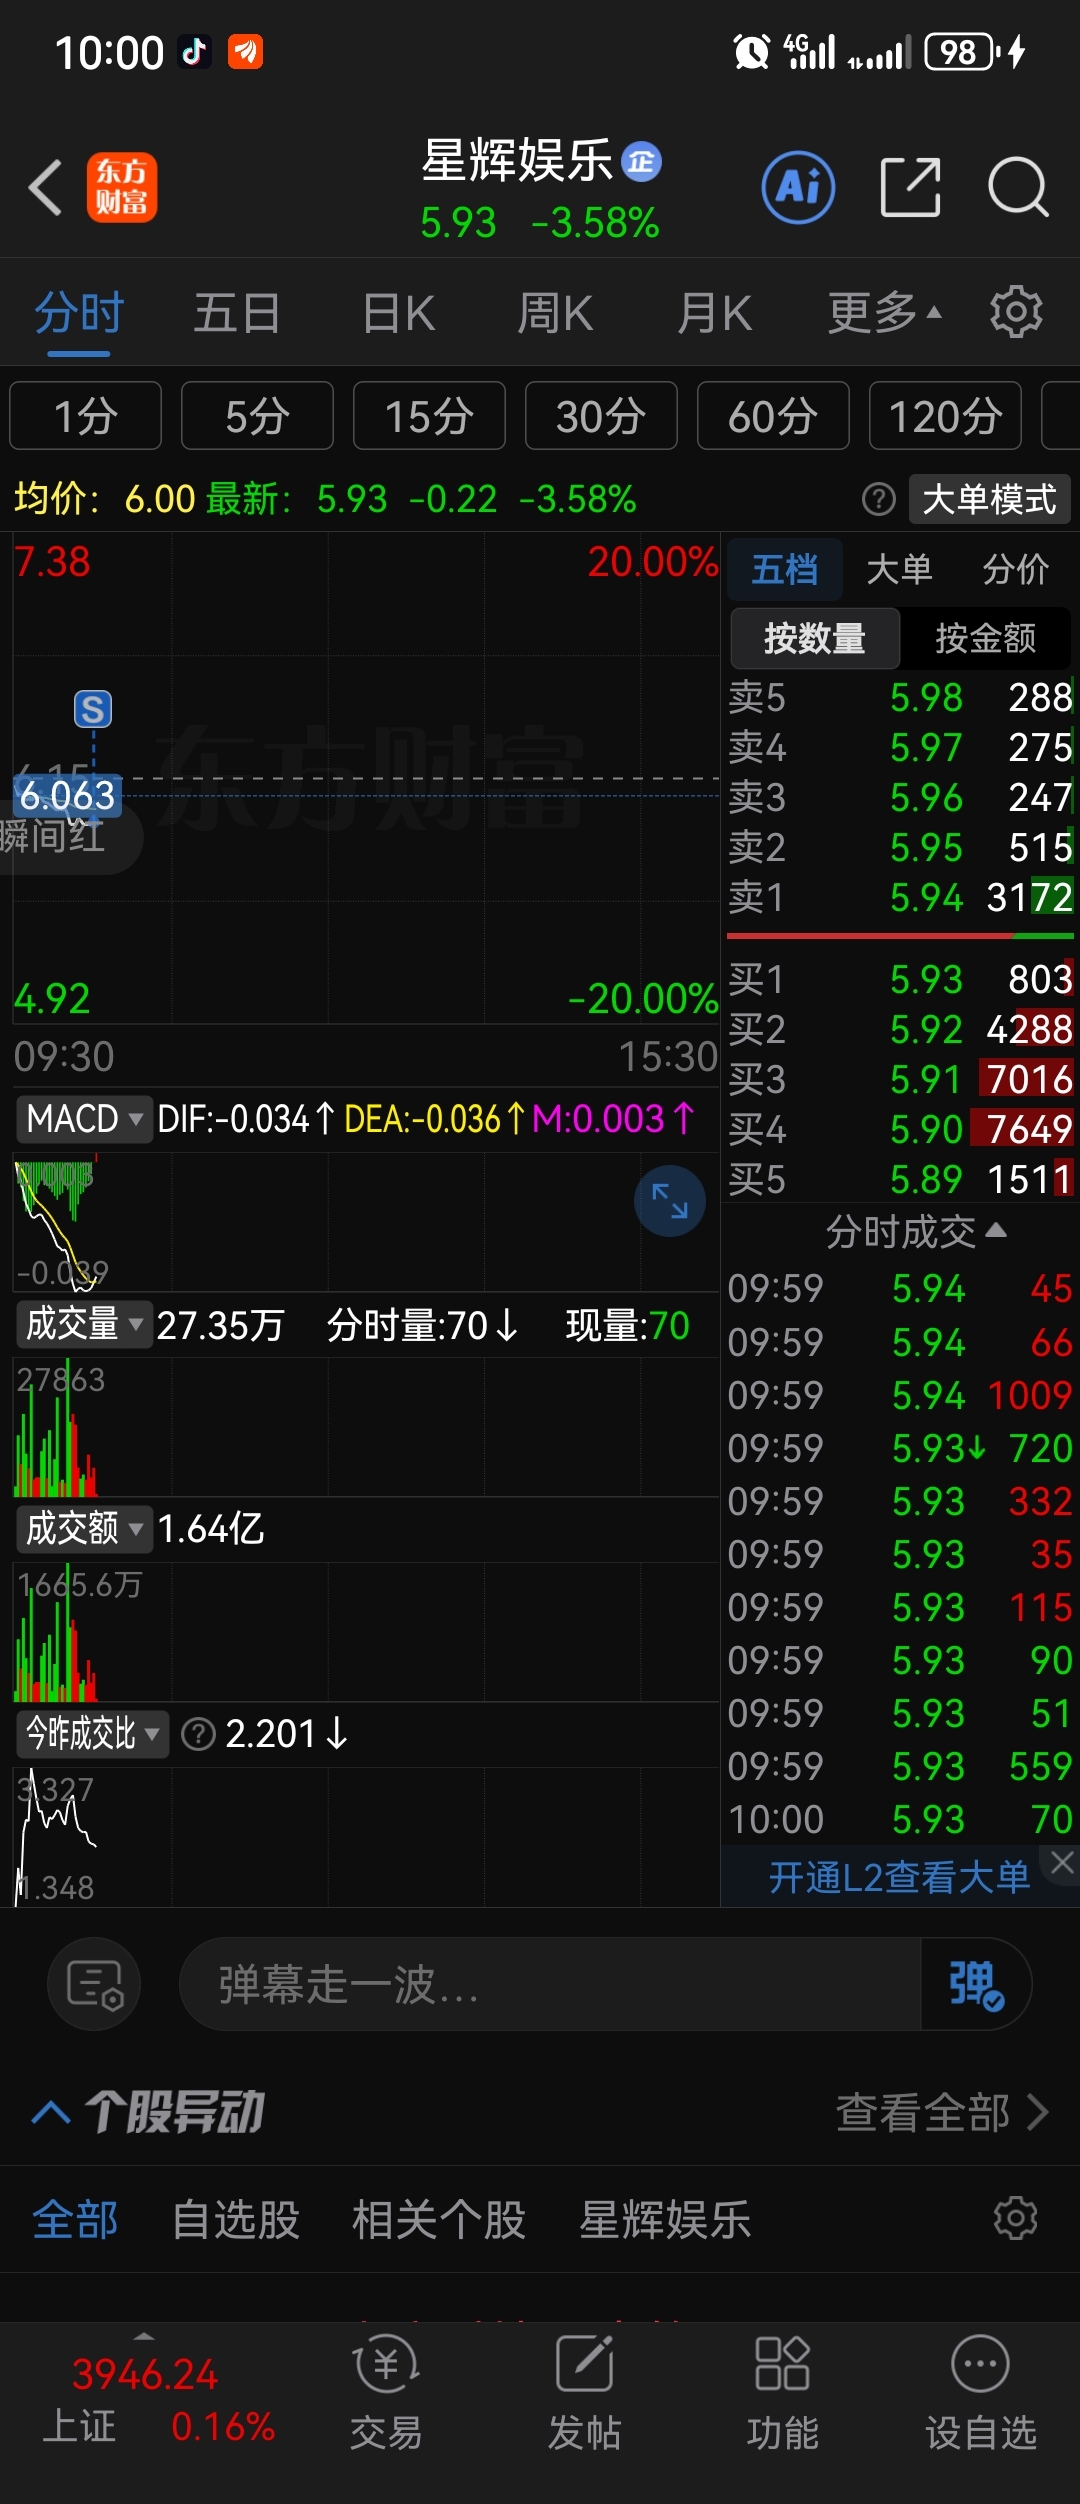The image size is (1080, 2504).
Task: Switch to 月K chart tab
Action: click(x=714, y=312)
